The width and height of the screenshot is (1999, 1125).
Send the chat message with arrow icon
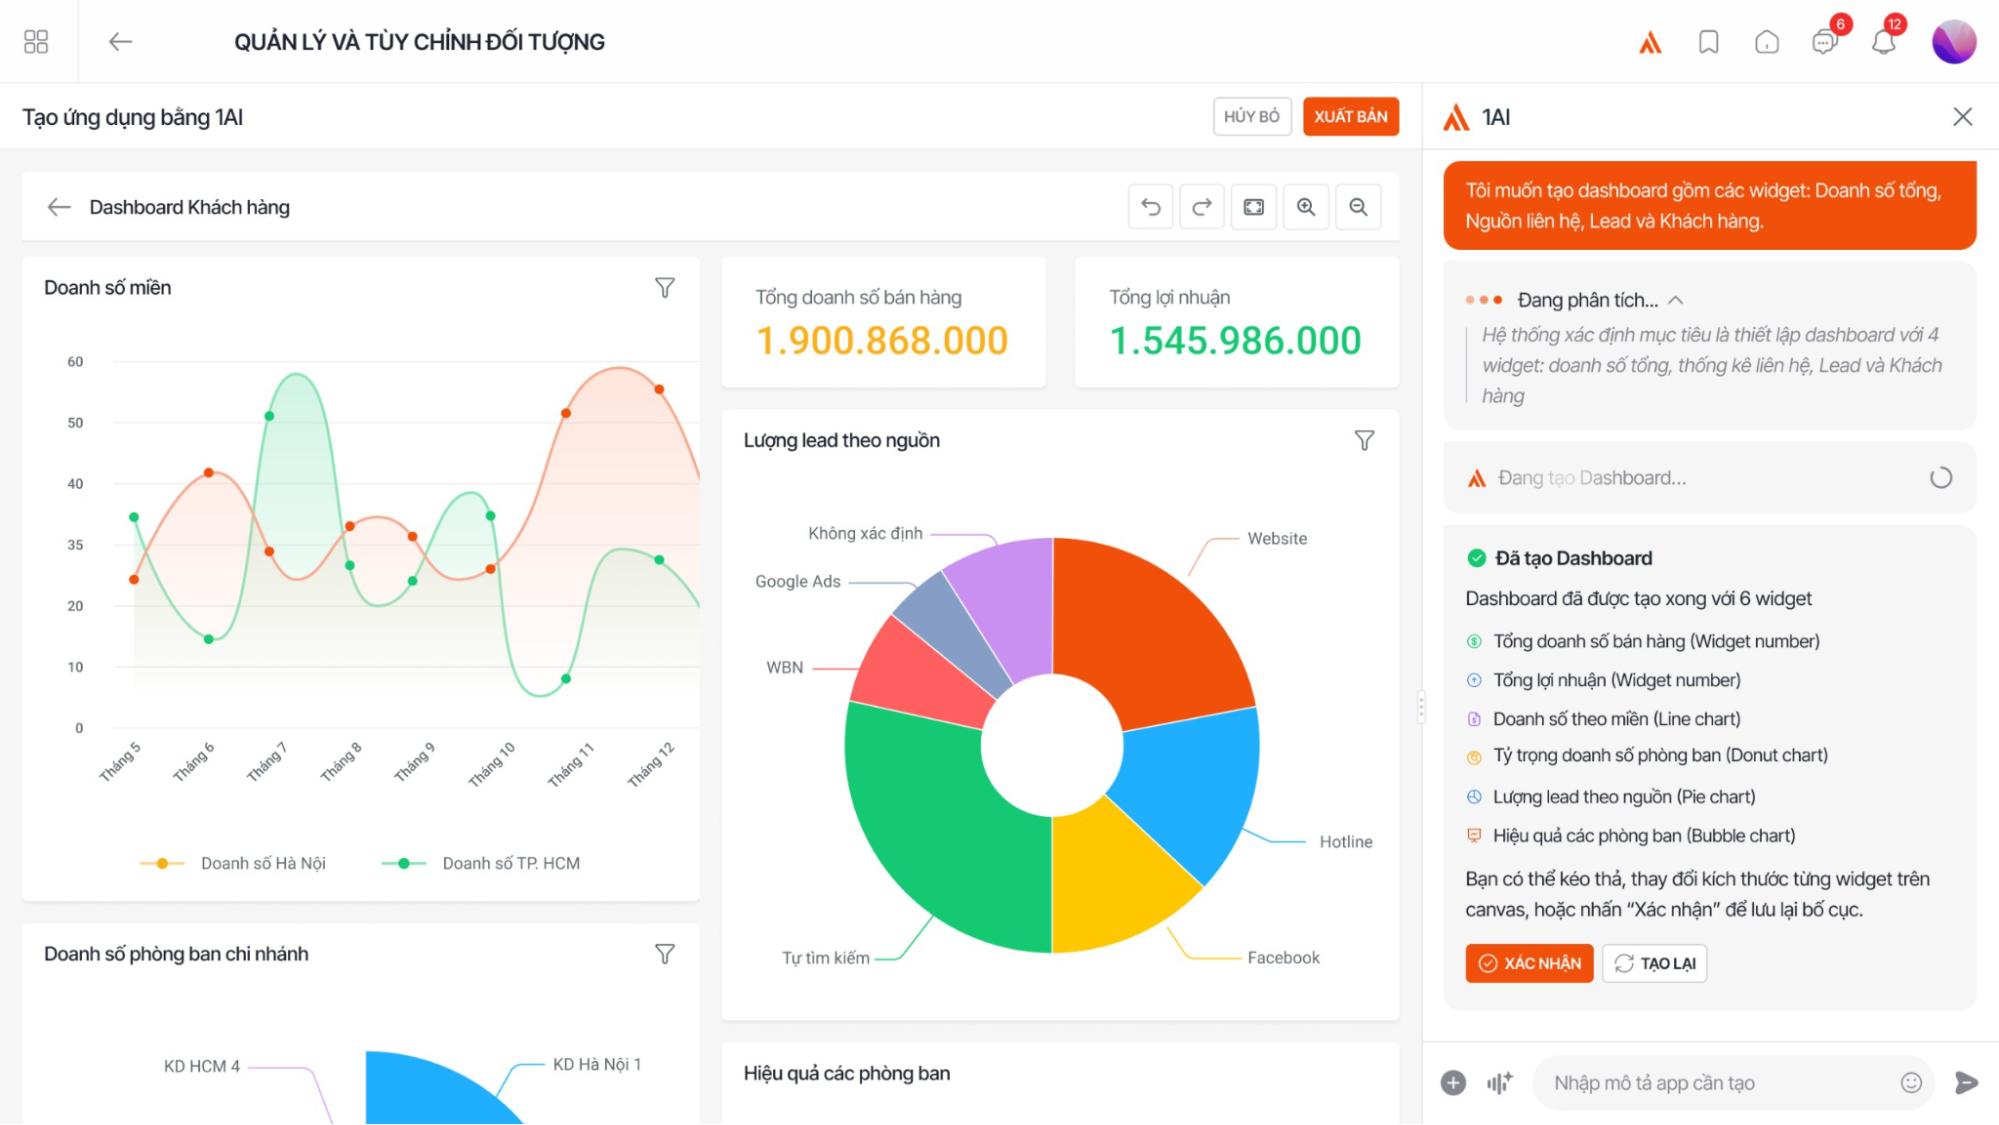pyautogui.click(x=1966, y=1082)
